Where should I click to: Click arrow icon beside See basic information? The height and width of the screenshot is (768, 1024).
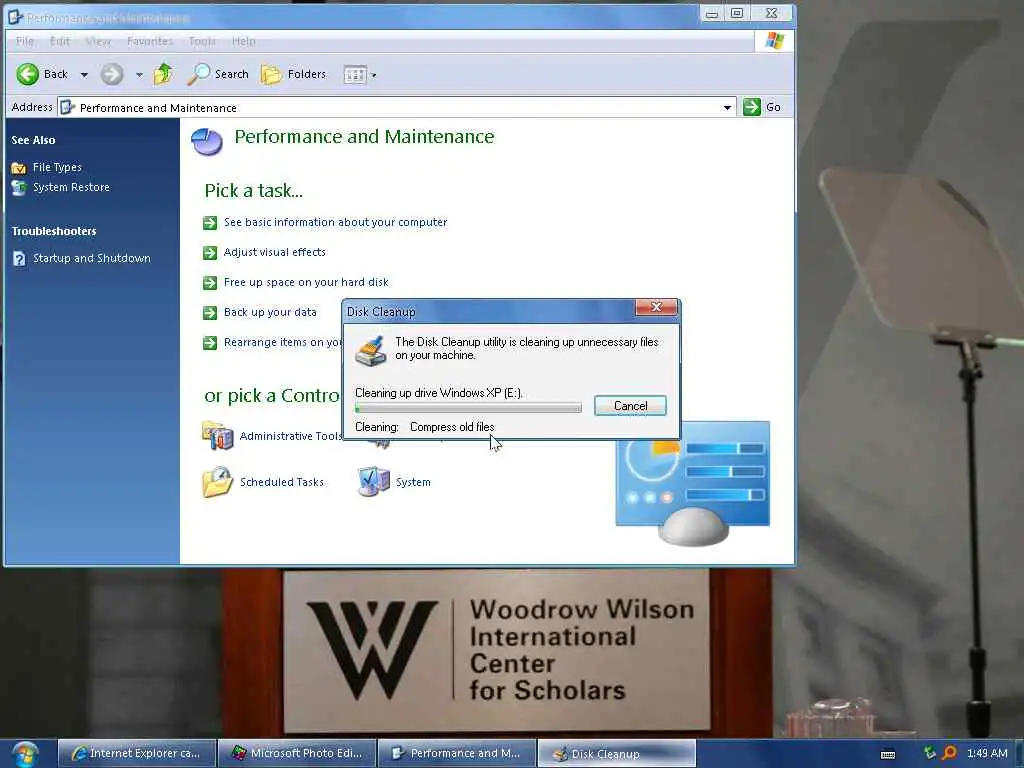click(x=210, y=223)
